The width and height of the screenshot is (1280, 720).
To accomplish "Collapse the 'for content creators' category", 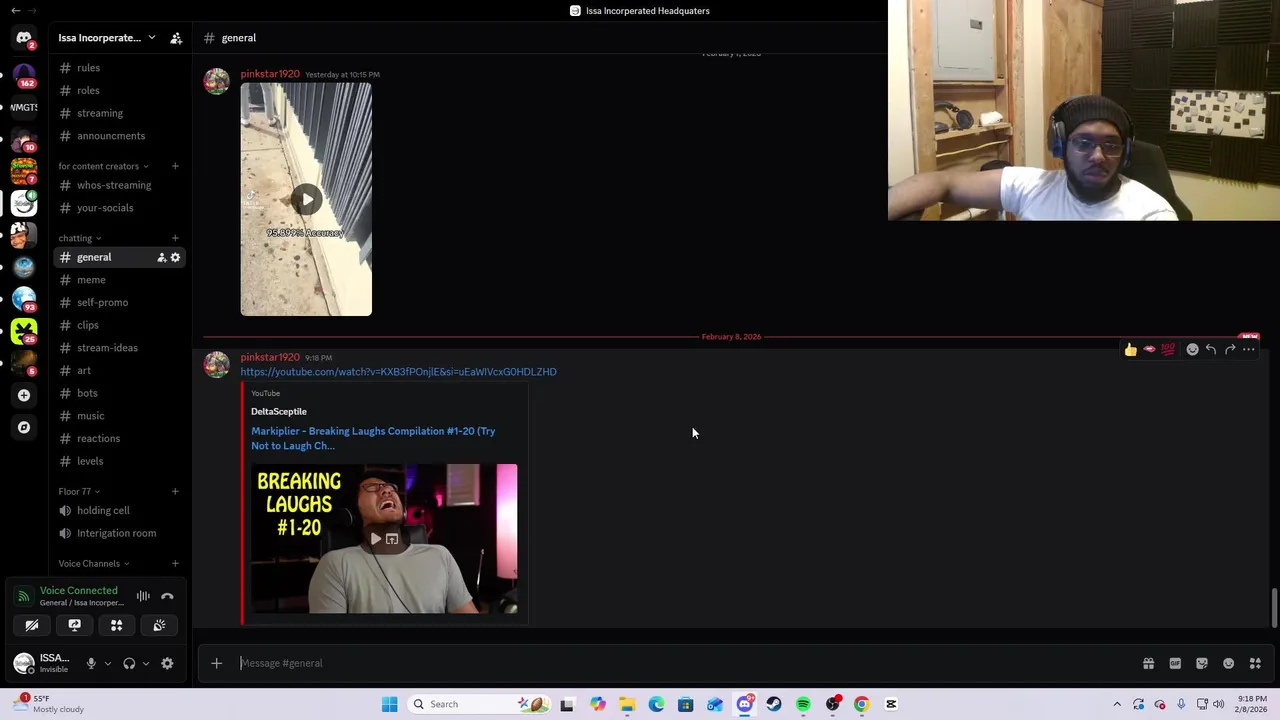I will [x=103, y=166].
